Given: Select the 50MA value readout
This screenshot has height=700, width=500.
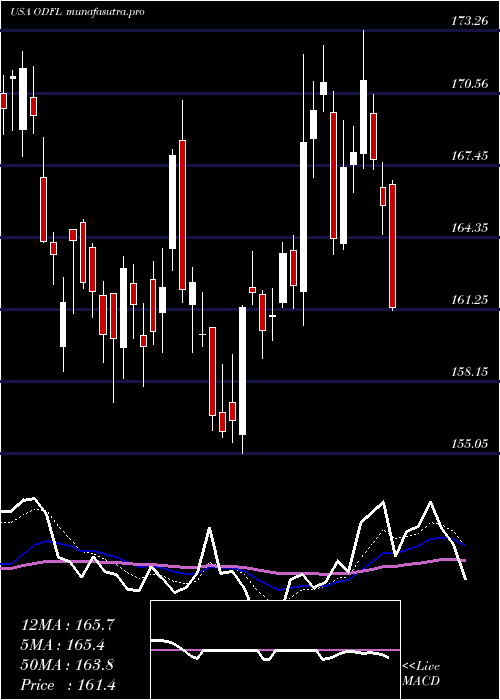Looking at the screenshot, I should tap(67, 665).
